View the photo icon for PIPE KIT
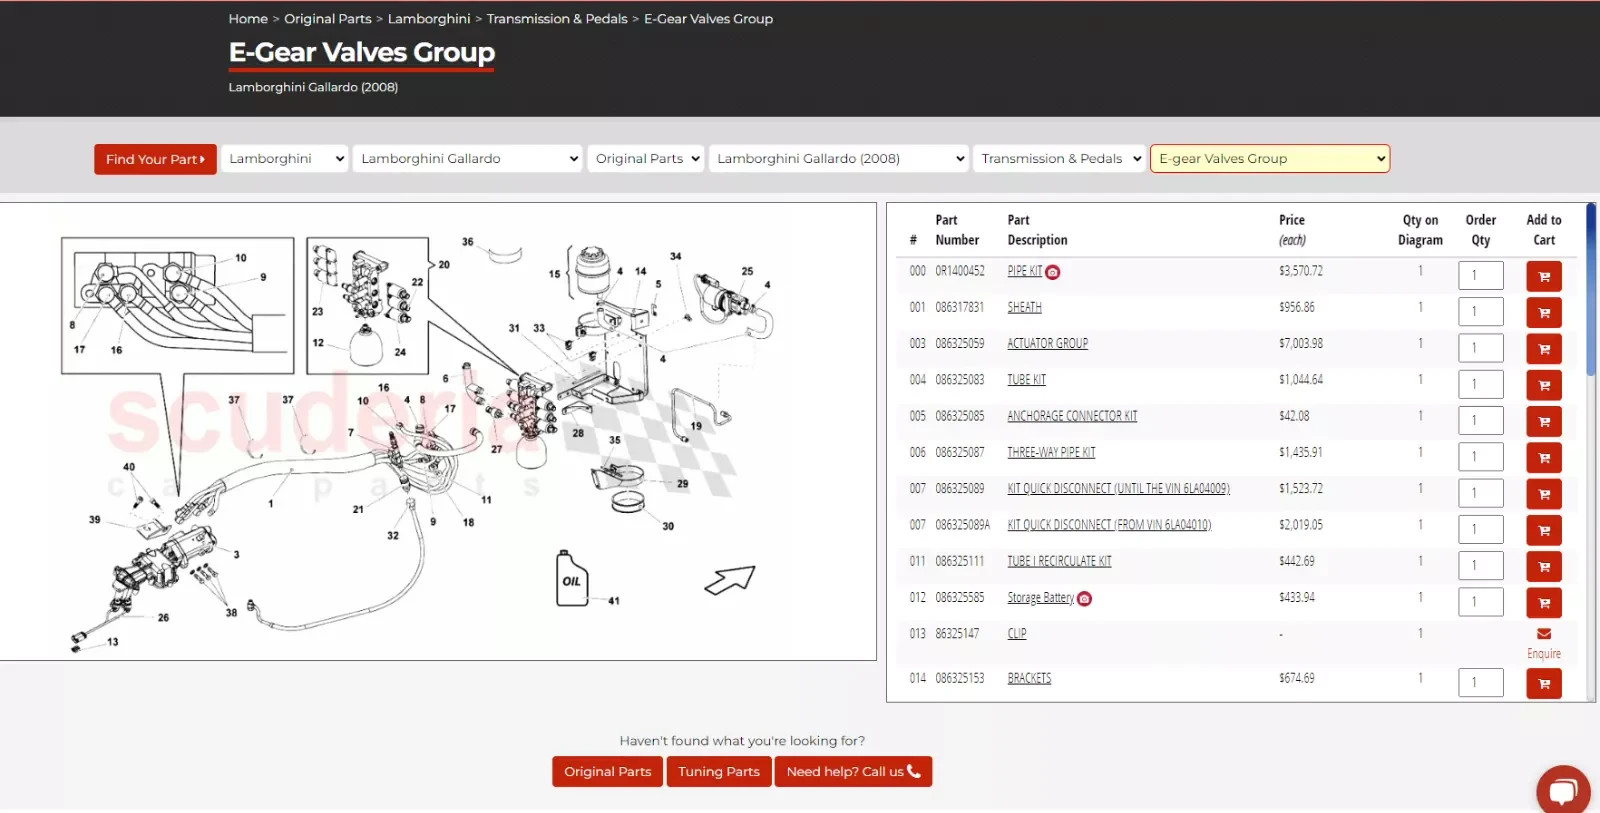The height and width of the screenshot is (813, 1600). point(1053,272)
